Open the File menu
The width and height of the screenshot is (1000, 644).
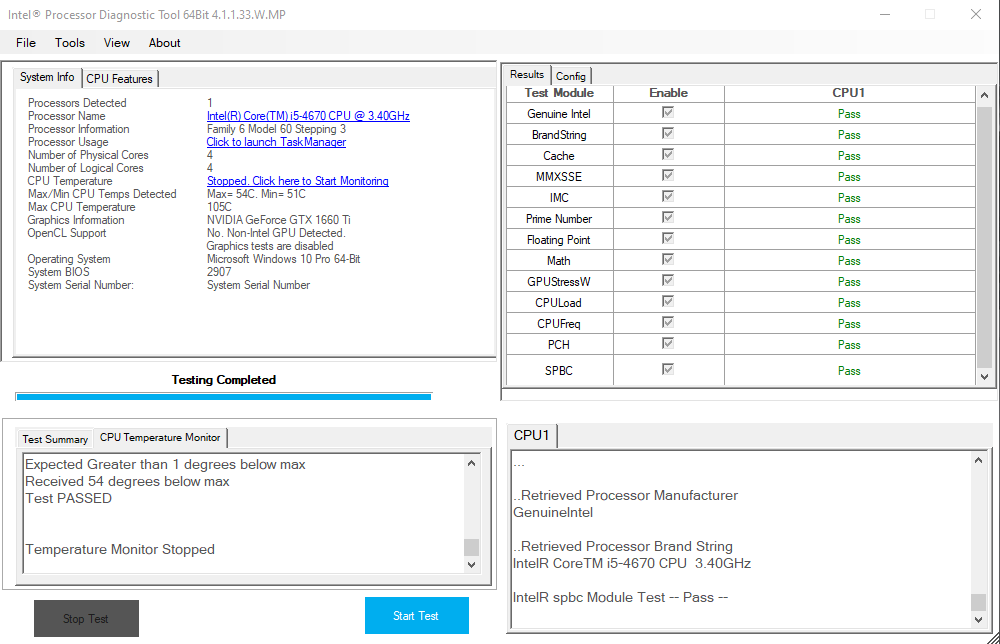click(x=26, y=43)
